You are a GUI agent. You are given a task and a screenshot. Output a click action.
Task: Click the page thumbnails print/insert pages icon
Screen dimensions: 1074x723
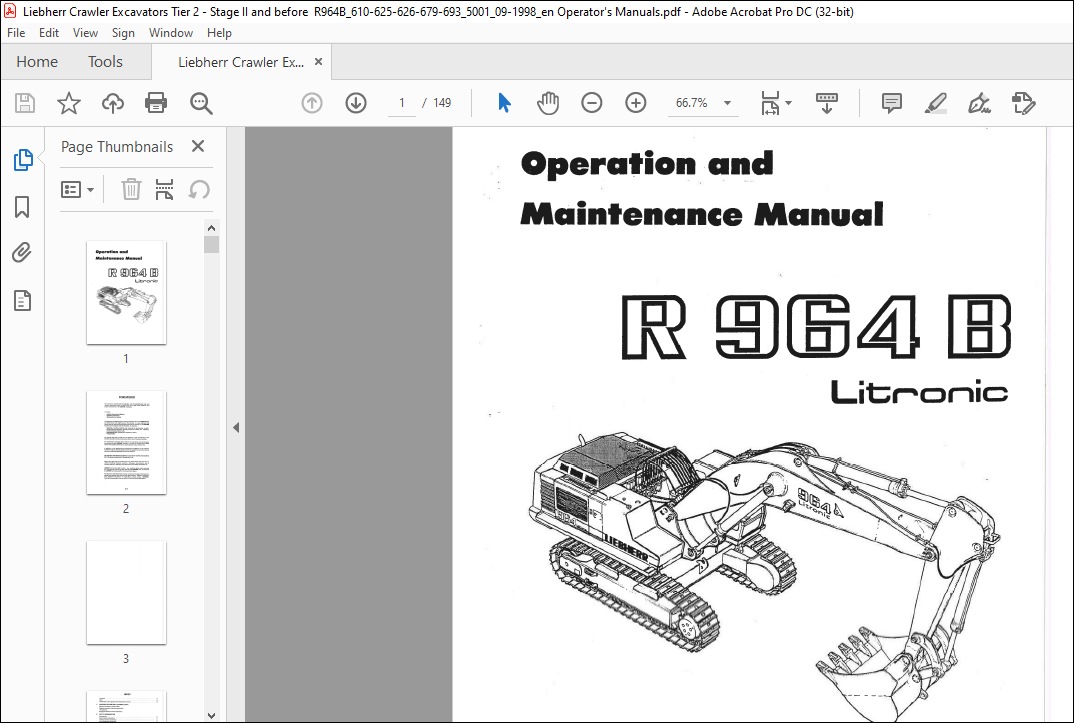click(x=164, y=190)
